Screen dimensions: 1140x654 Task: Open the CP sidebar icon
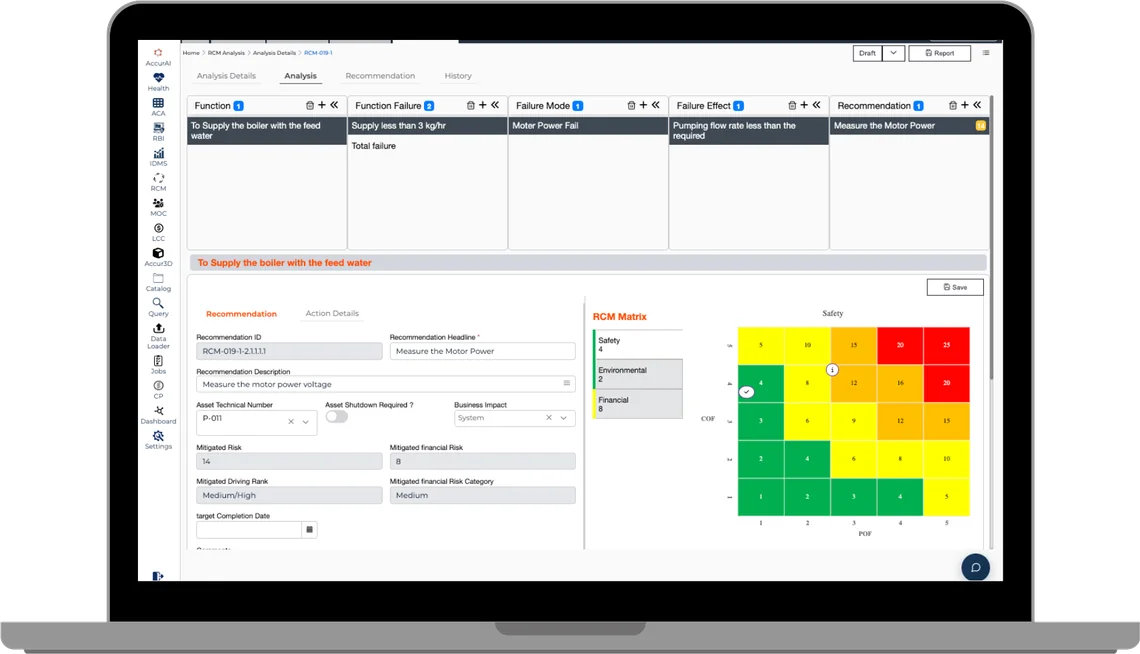(x=158, y=386)
